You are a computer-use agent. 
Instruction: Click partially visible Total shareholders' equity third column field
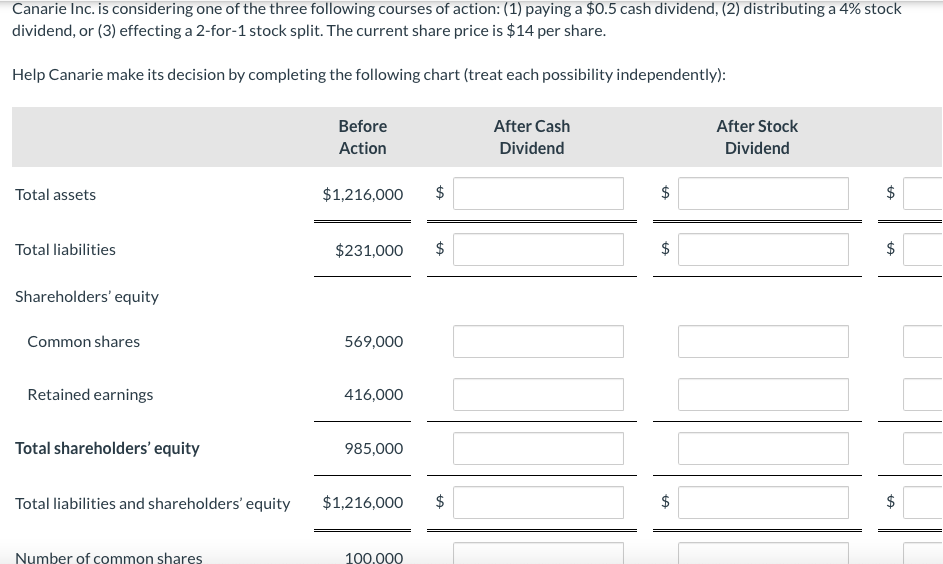(x=923, y=449)
